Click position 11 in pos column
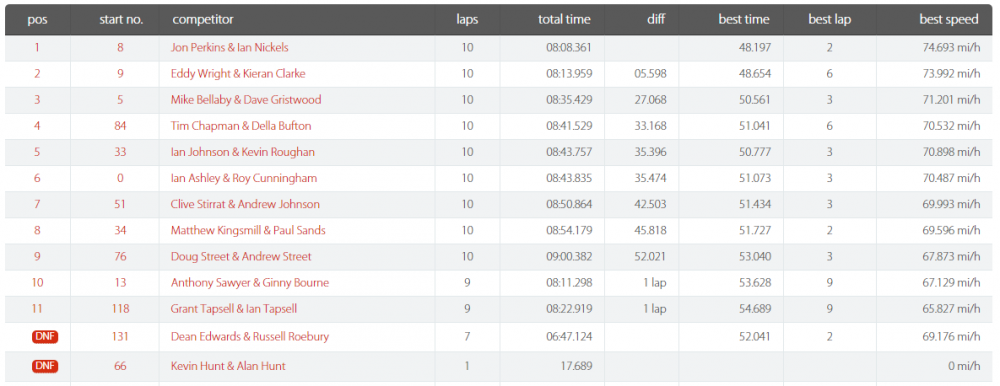1000x386 pixels. (x=37, y=309)
